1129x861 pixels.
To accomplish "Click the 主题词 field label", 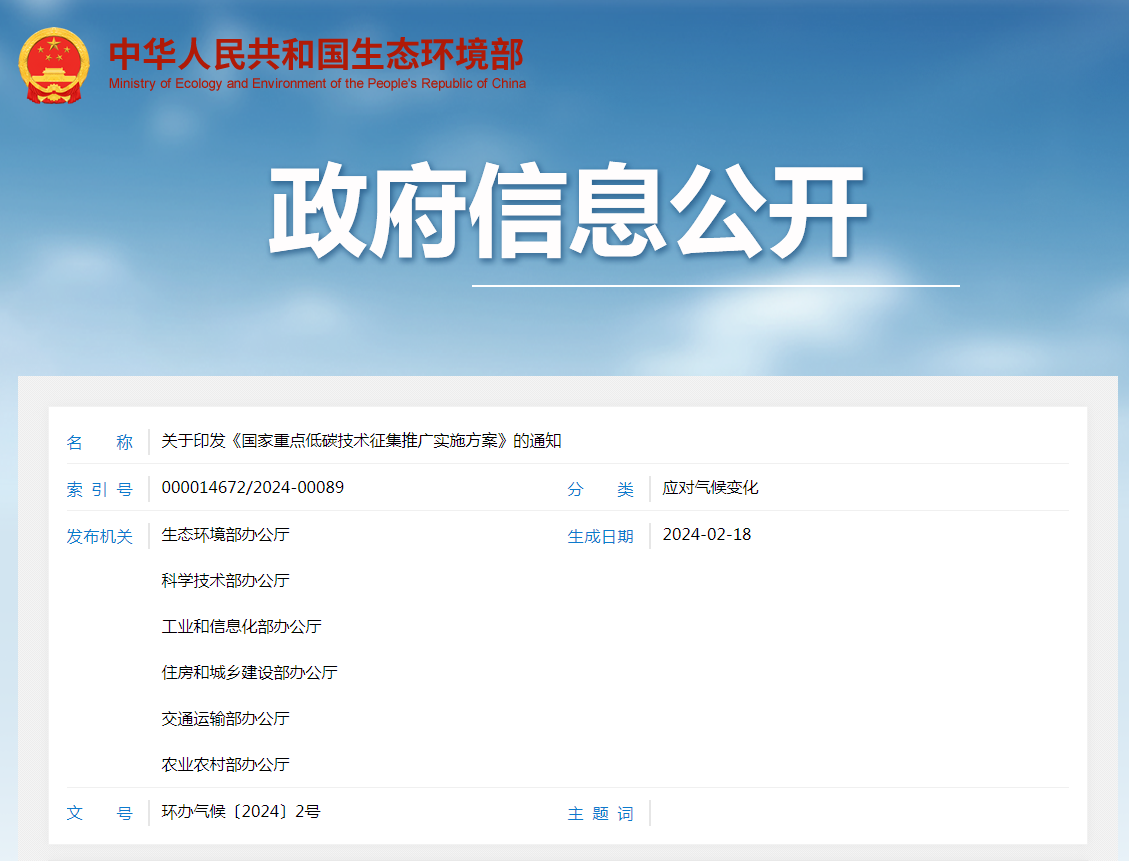I will click(x=601, y=813).
